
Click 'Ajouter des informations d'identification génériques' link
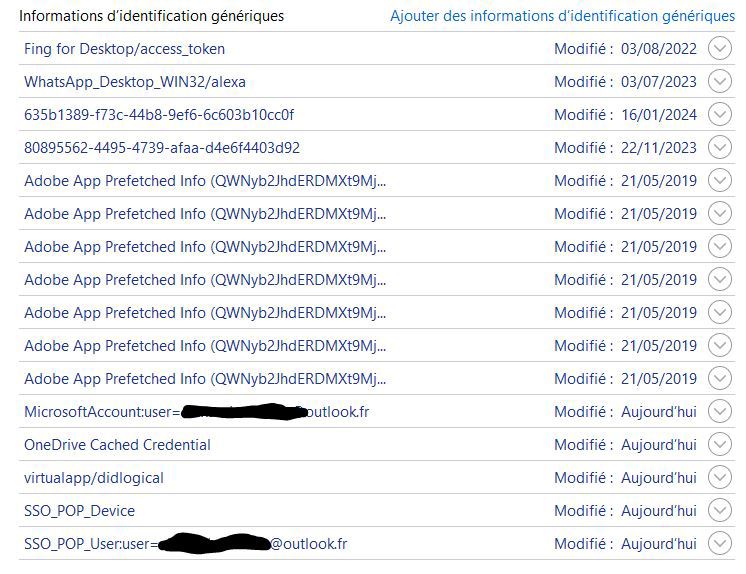(562, 16)
